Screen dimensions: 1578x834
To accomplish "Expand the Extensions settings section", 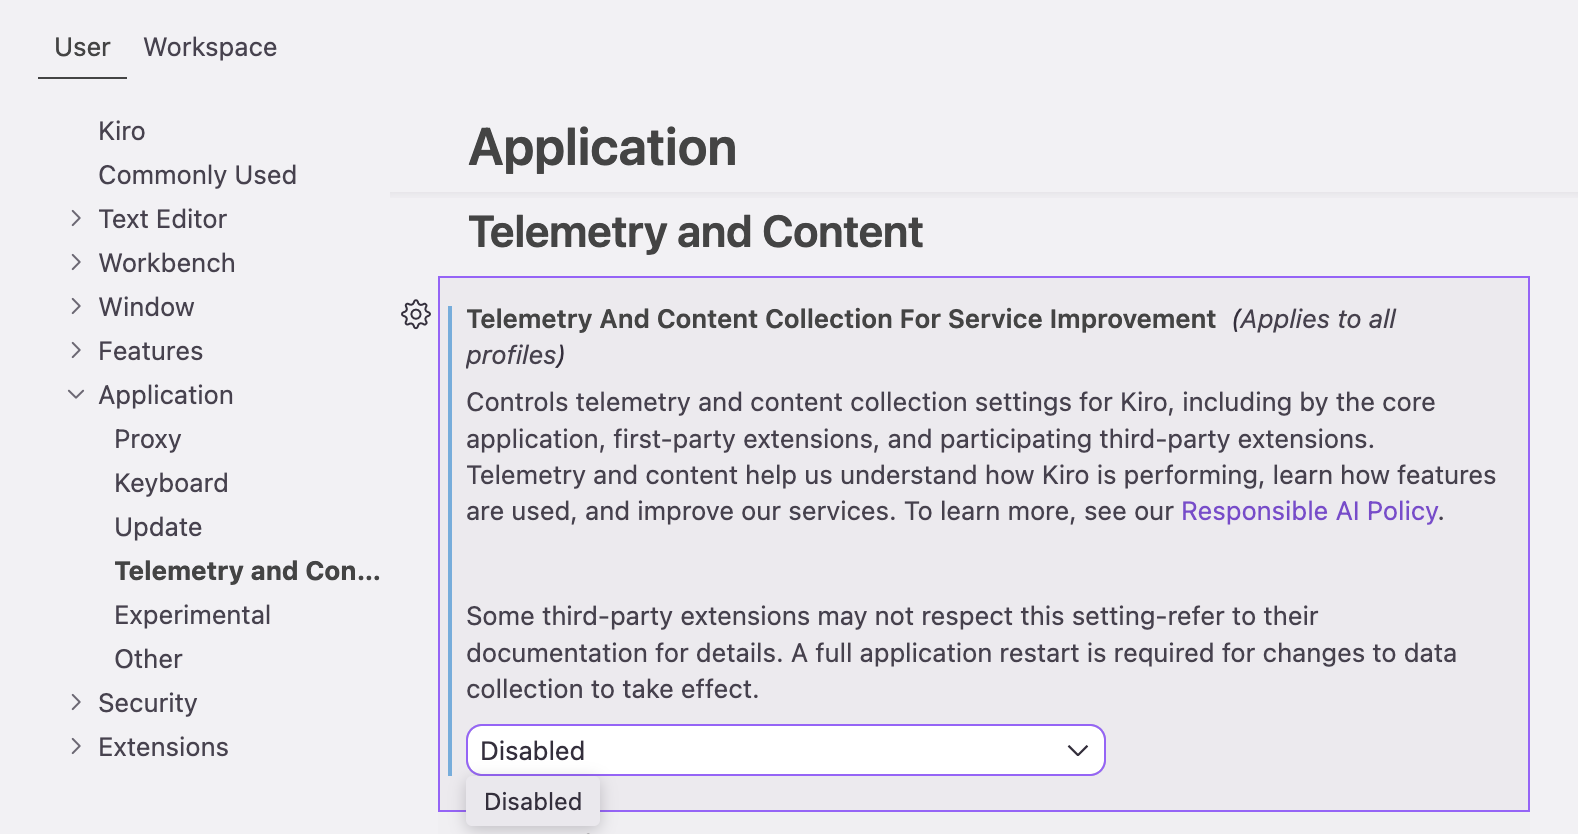I will point(76,747).
